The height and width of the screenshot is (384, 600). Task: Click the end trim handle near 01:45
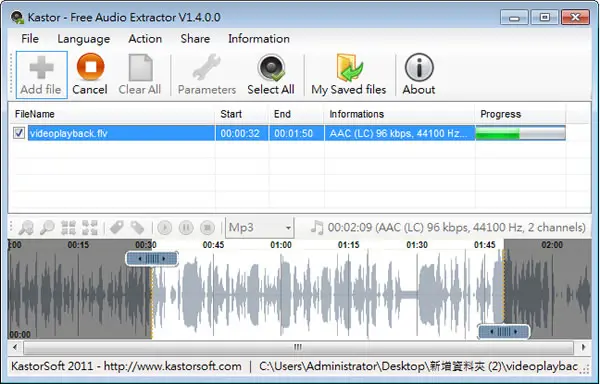click(x=504, y=332)
